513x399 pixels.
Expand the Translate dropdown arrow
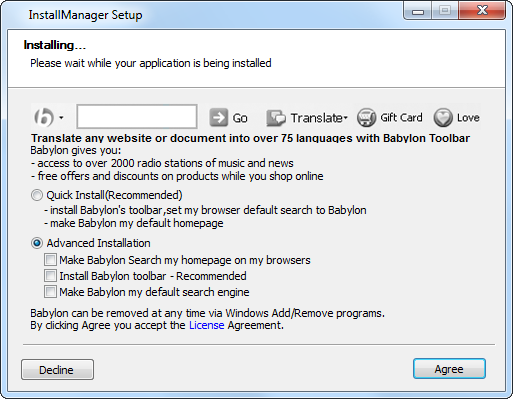(345, 118)
